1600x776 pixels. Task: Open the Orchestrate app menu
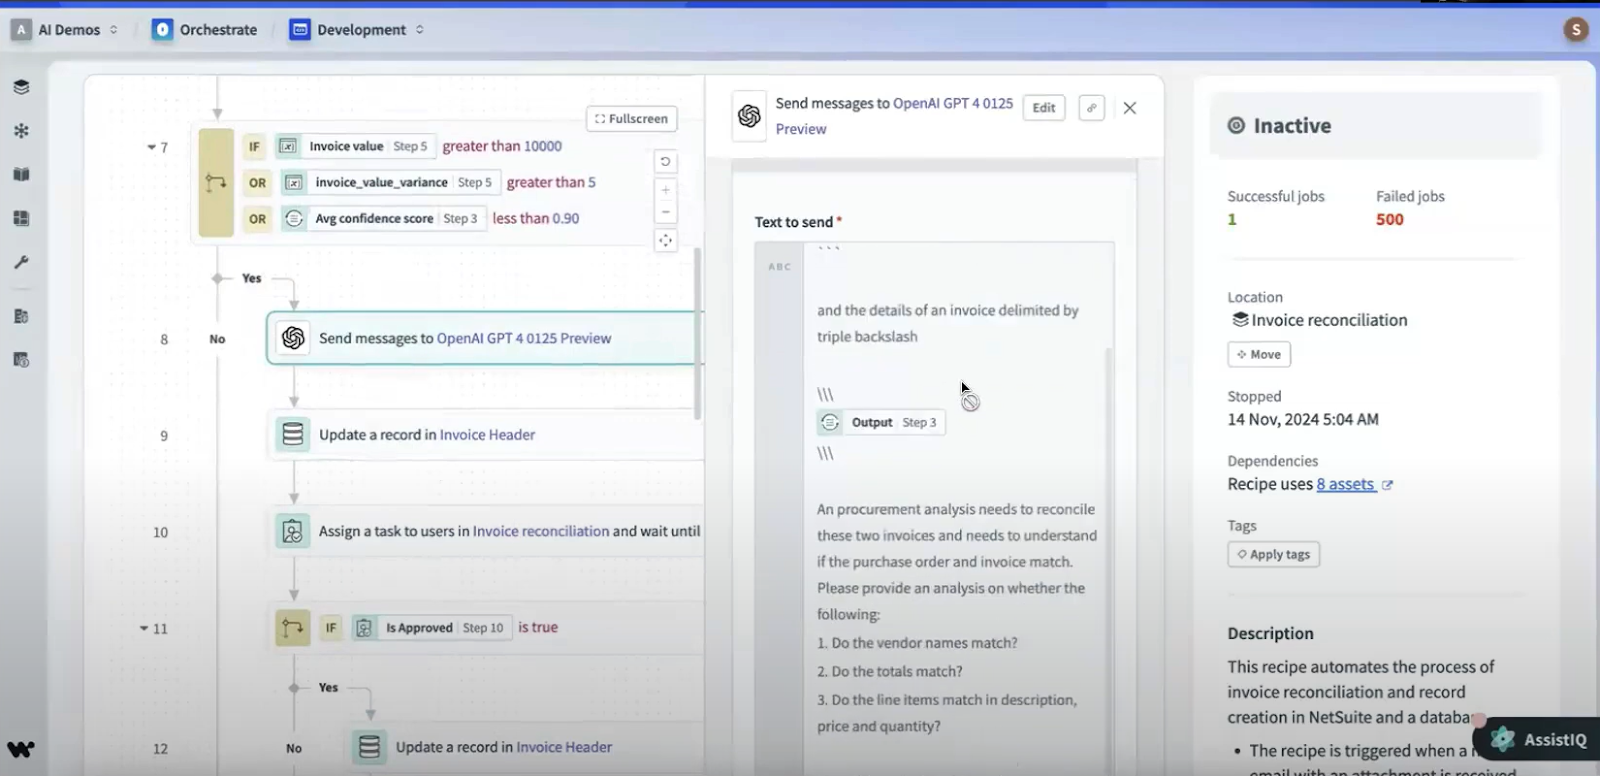[205, 30]
